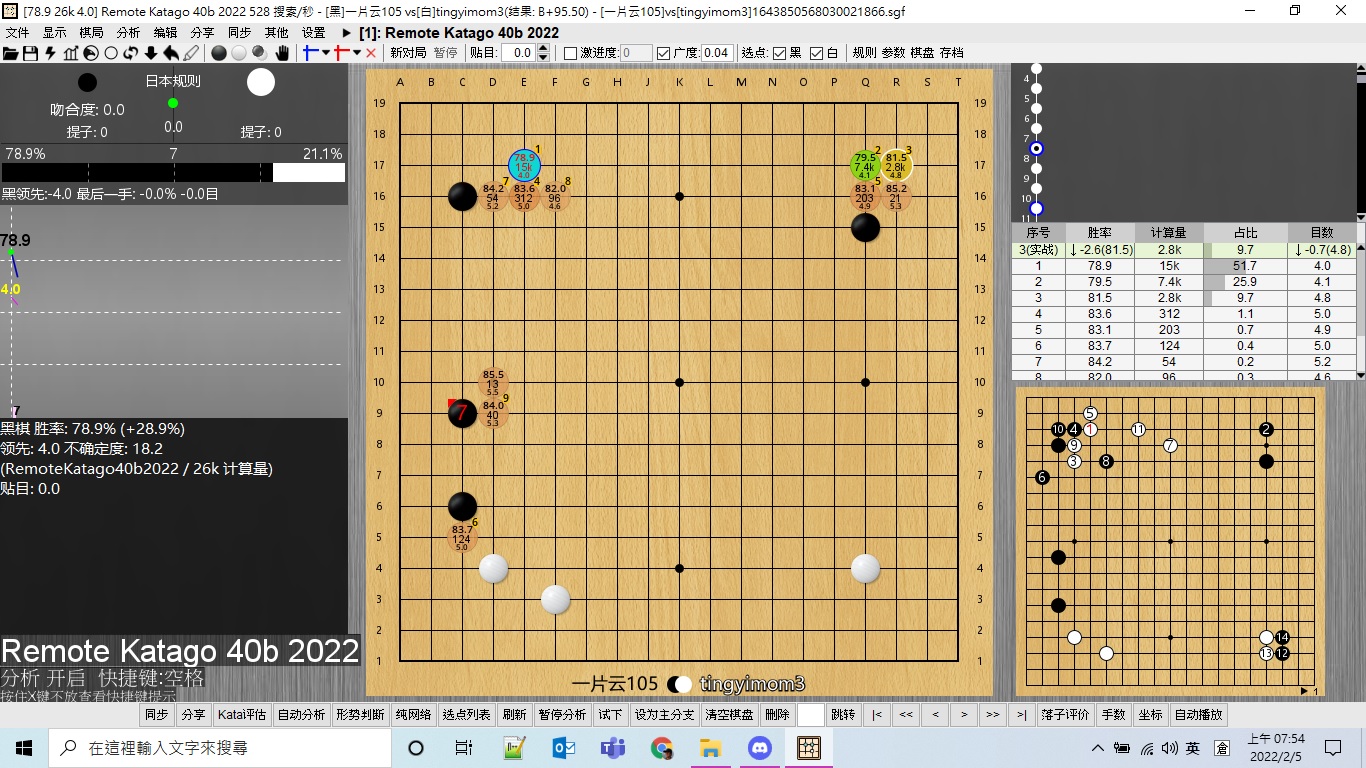Click the 自动分析 button
This screenshot has width=1366, height=768.
pyautogui.click(x=301, y=715)
